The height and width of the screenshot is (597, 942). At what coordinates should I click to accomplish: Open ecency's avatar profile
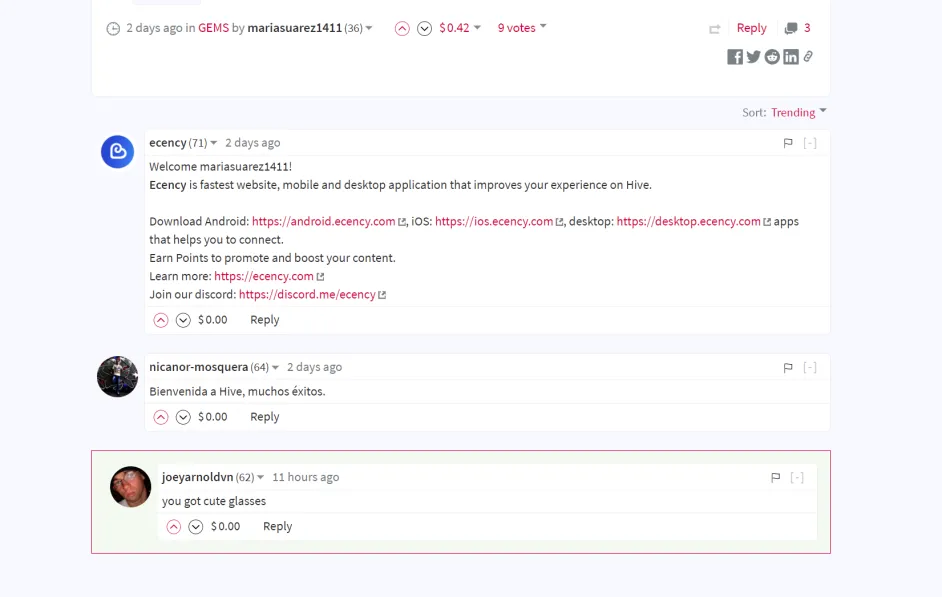coord(117,151)
